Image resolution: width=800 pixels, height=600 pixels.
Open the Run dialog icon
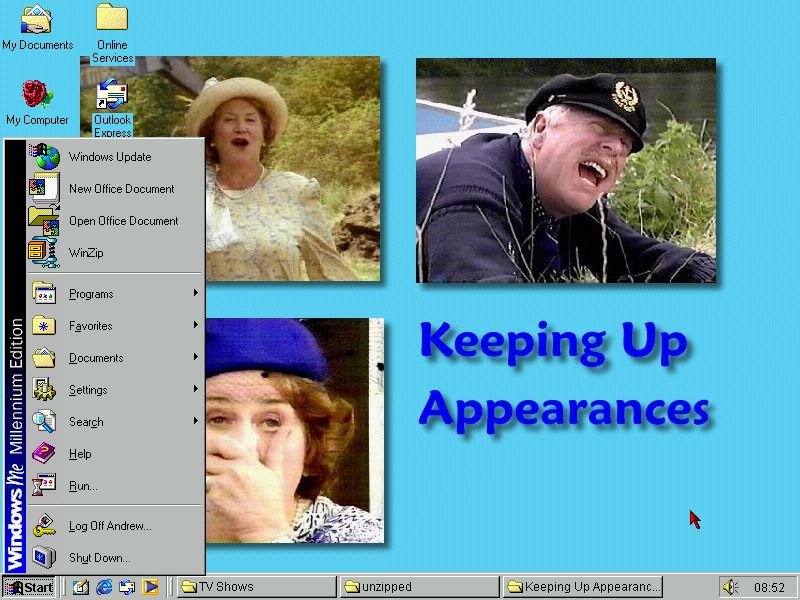[x=45, y=486]
